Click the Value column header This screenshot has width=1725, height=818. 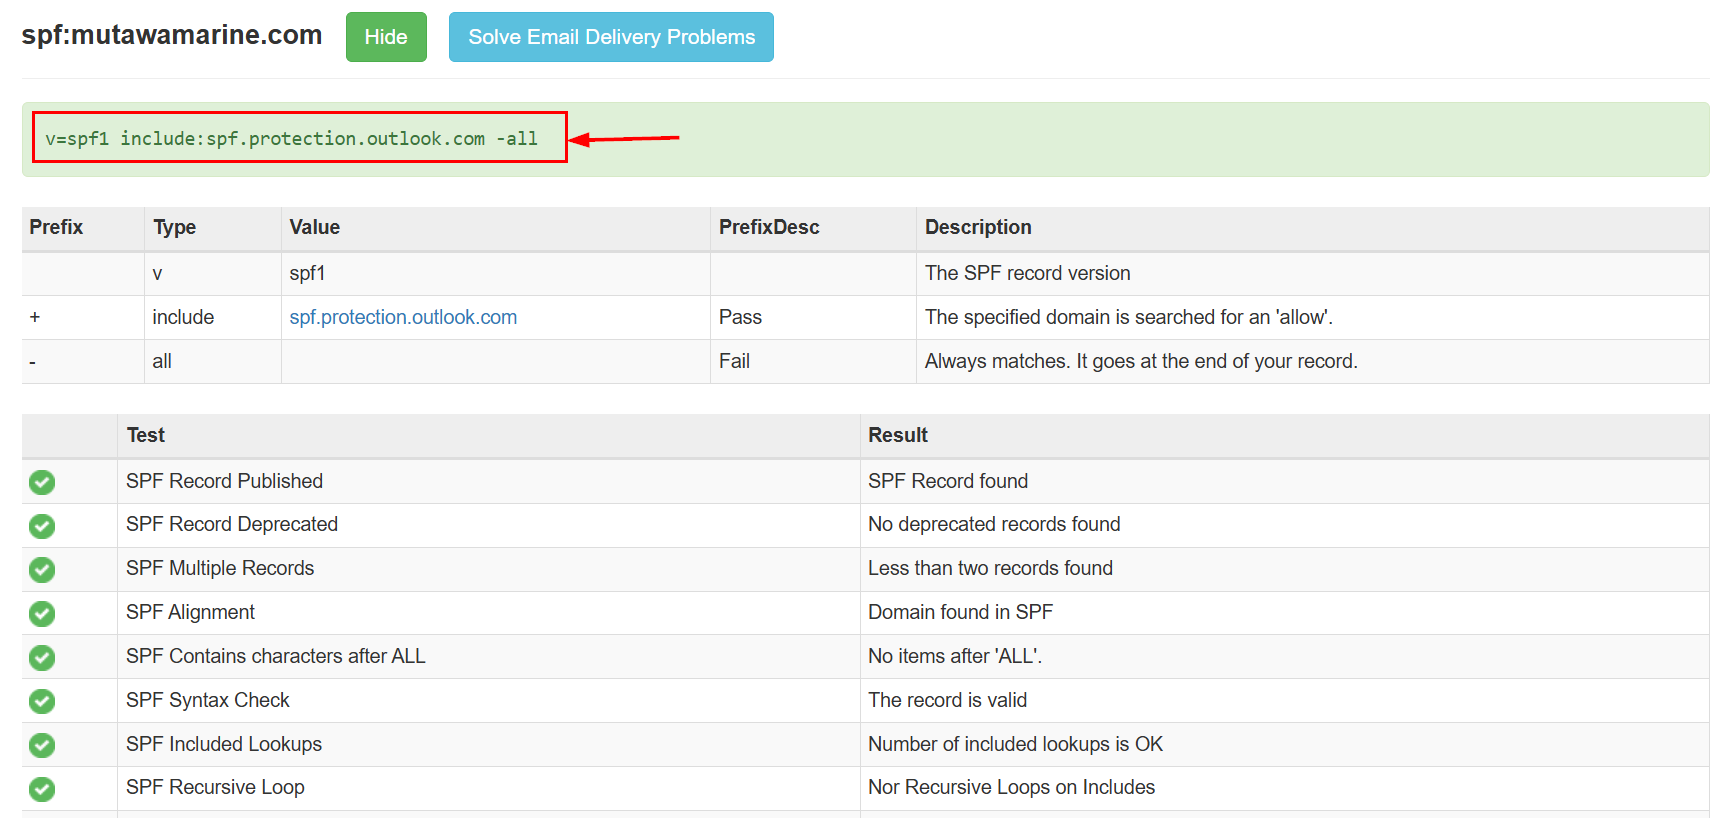click(314, 227)
